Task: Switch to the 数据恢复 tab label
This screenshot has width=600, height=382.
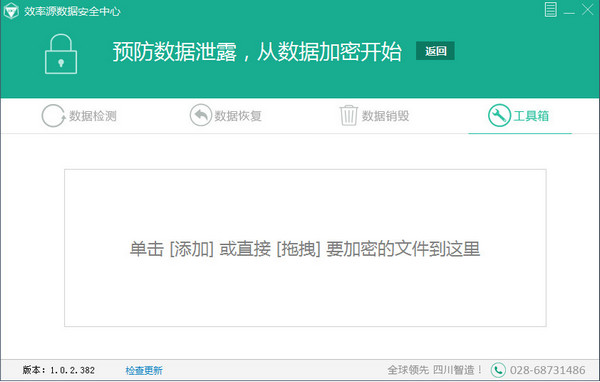Action: tap(238, 116)
